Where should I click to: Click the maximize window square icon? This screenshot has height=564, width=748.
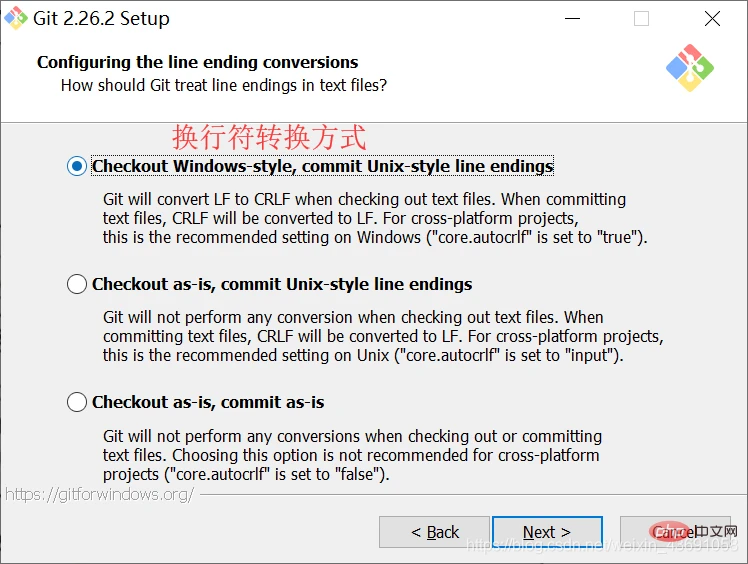click(641, 19)
